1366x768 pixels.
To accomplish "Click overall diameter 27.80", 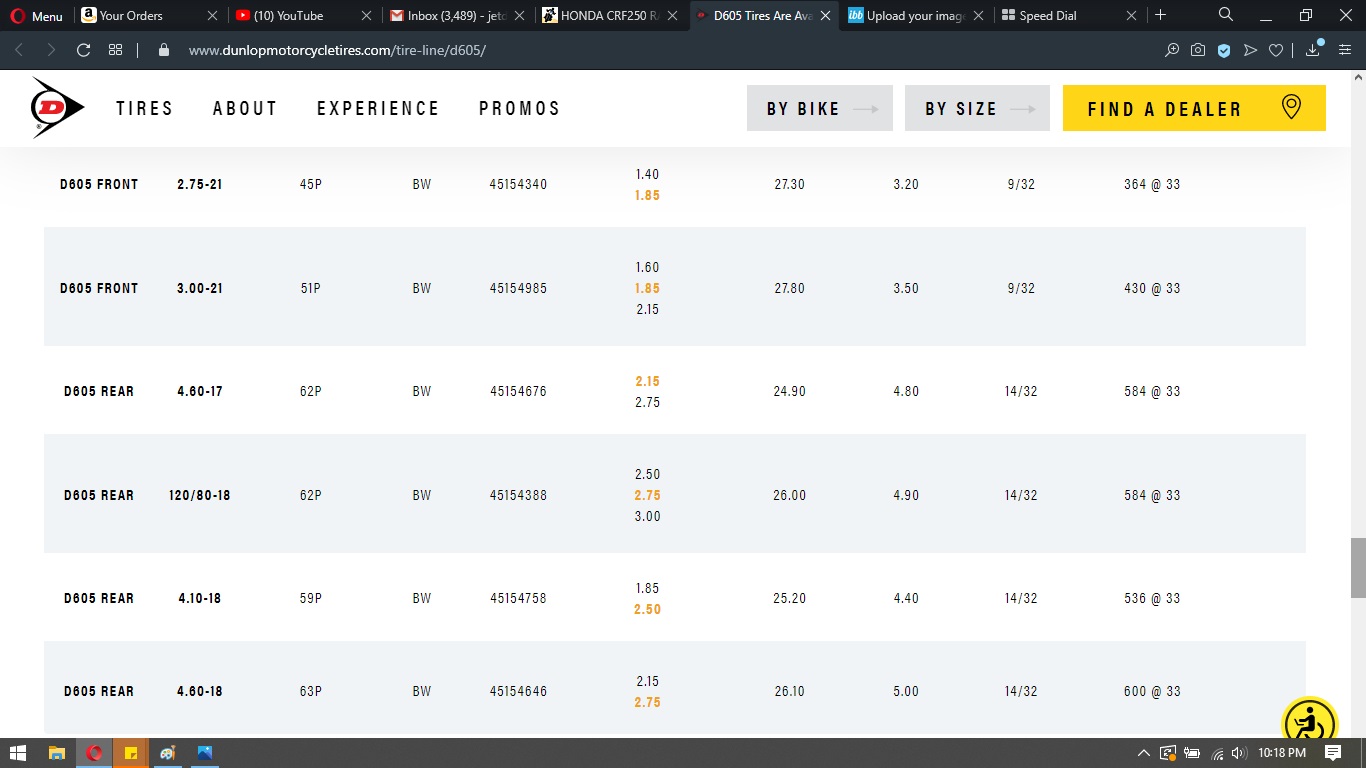I will [790, 288].
